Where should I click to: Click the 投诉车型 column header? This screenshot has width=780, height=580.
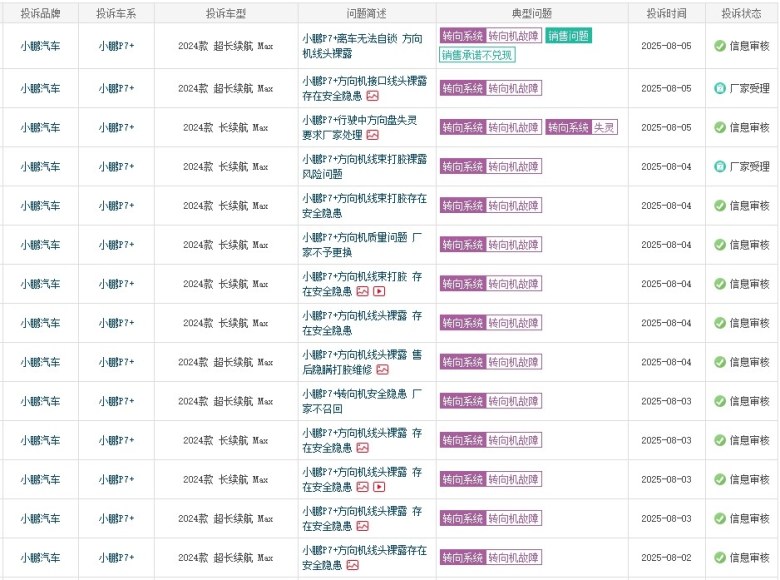pos(226,13)
